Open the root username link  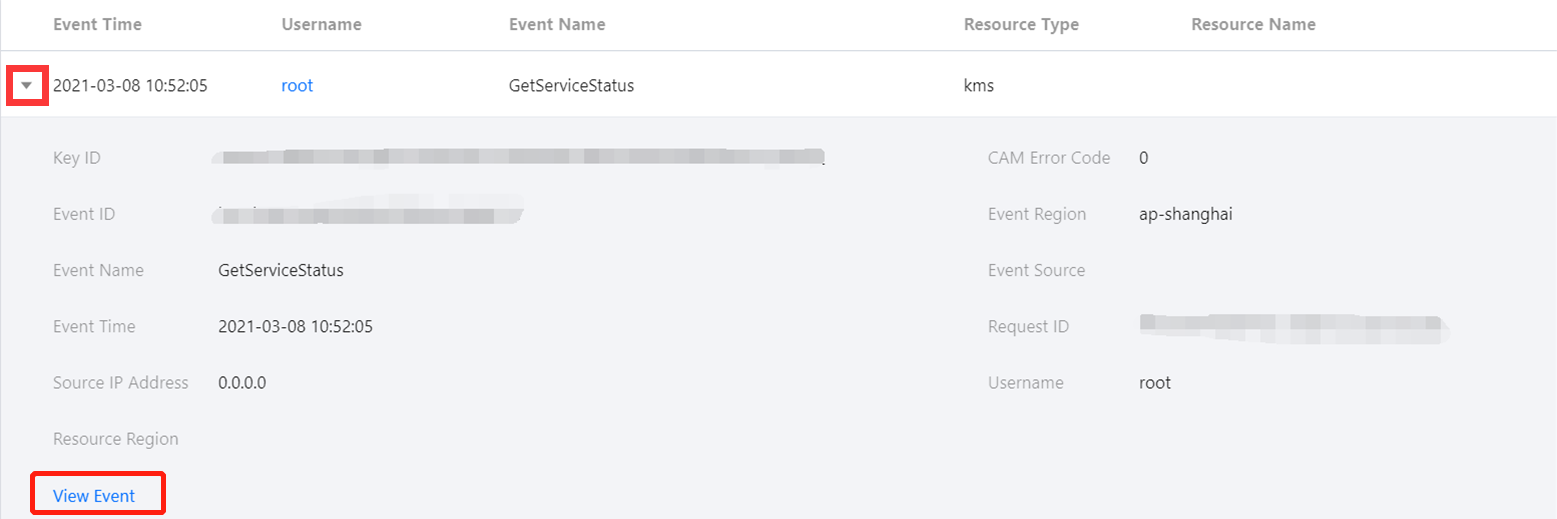(x=297, y=86)
